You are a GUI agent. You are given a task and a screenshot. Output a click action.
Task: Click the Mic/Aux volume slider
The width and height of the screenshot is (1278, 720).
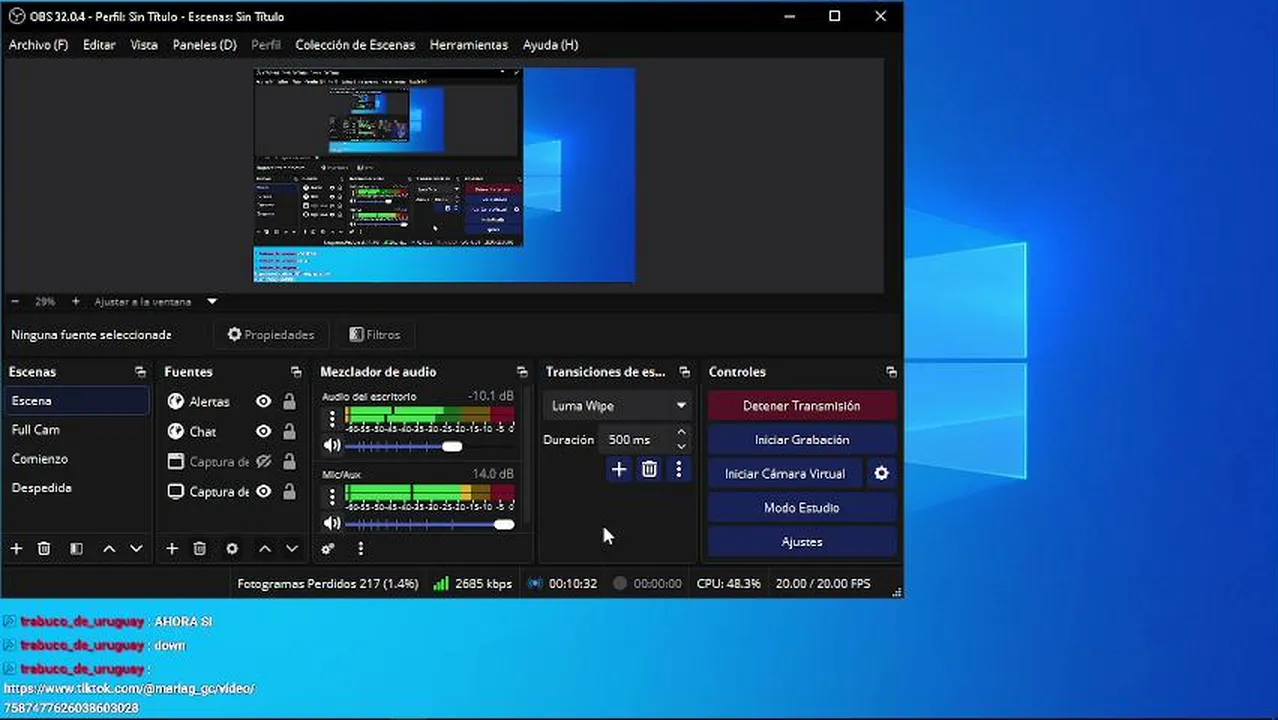[429, 524]
